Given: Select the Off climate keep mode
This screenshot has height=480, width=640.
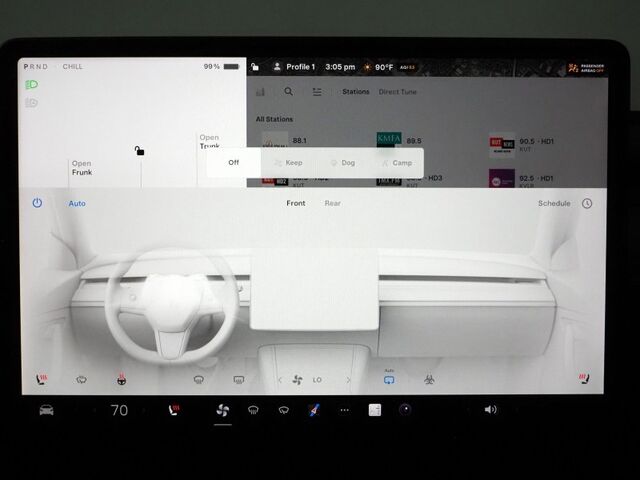Looking at the screenshot, I should coord(233,162).
